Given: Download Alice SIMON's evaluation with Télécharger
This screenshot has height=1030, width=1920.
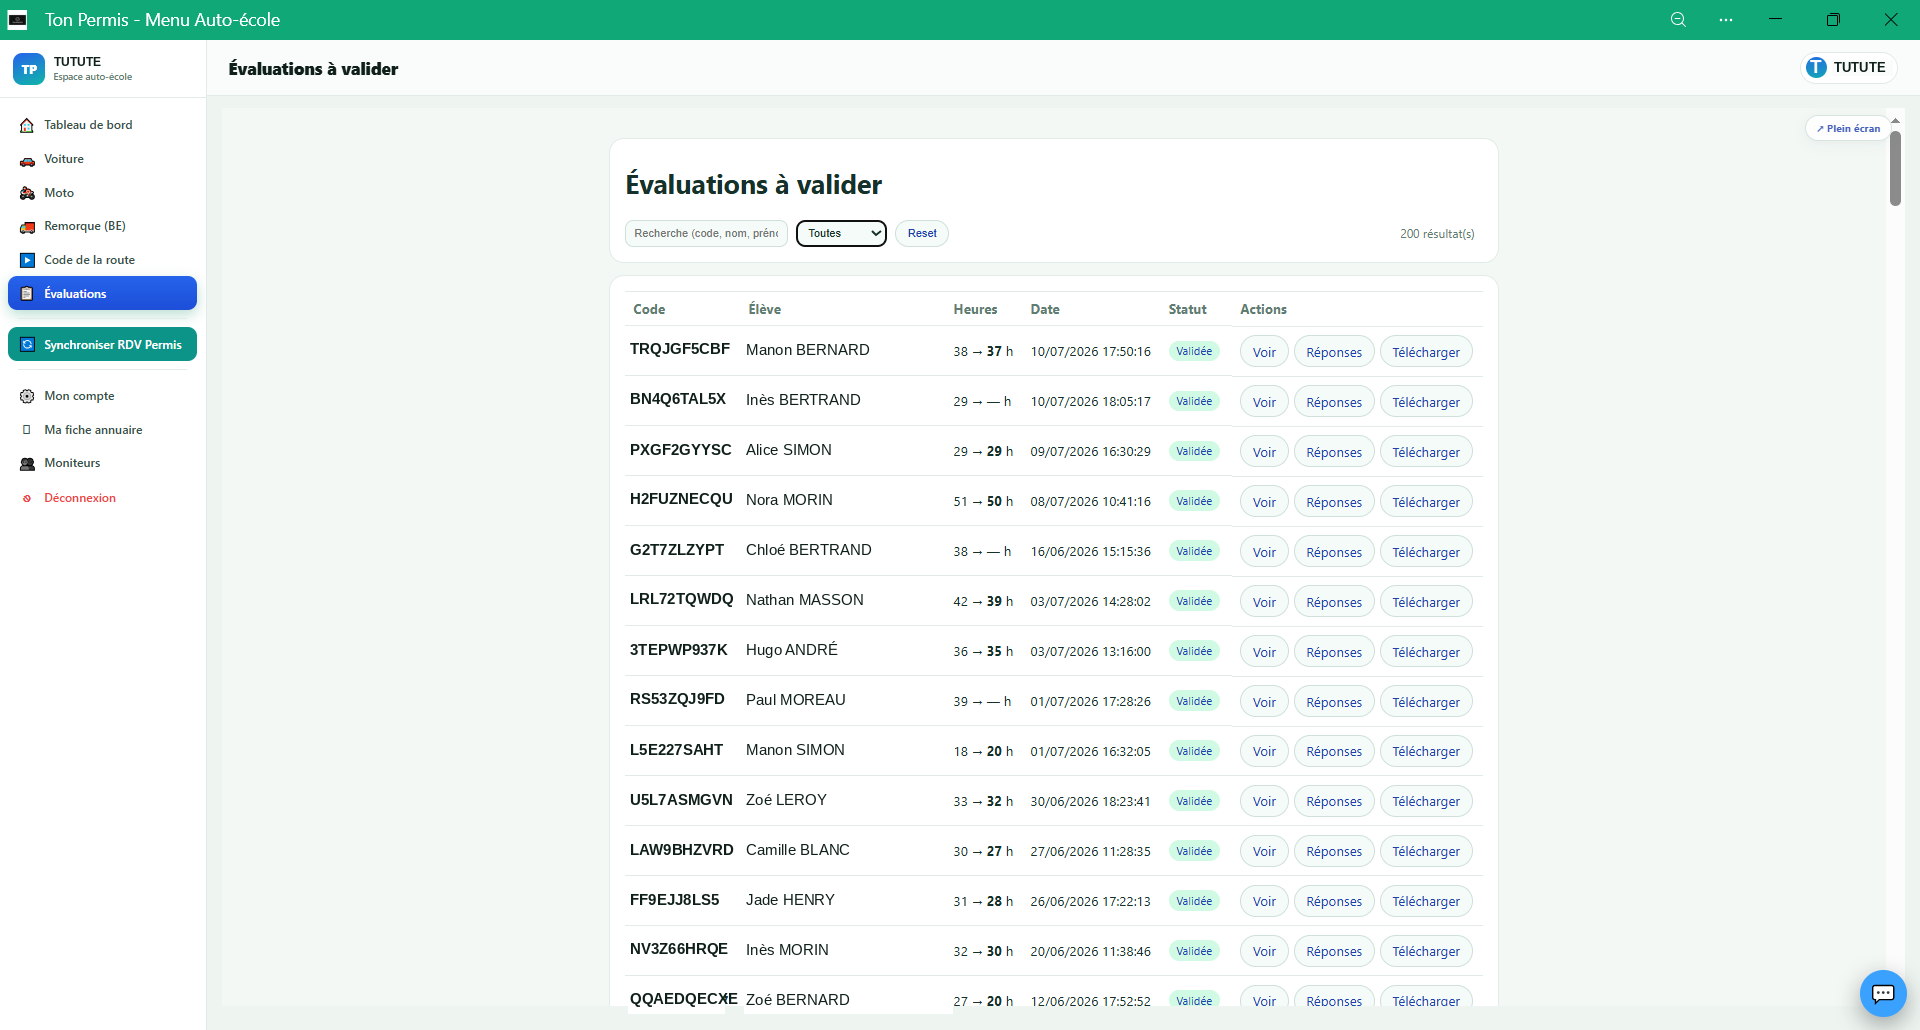Looking at the screenshot, I should pyautogui.click(x=1426, y=452).
